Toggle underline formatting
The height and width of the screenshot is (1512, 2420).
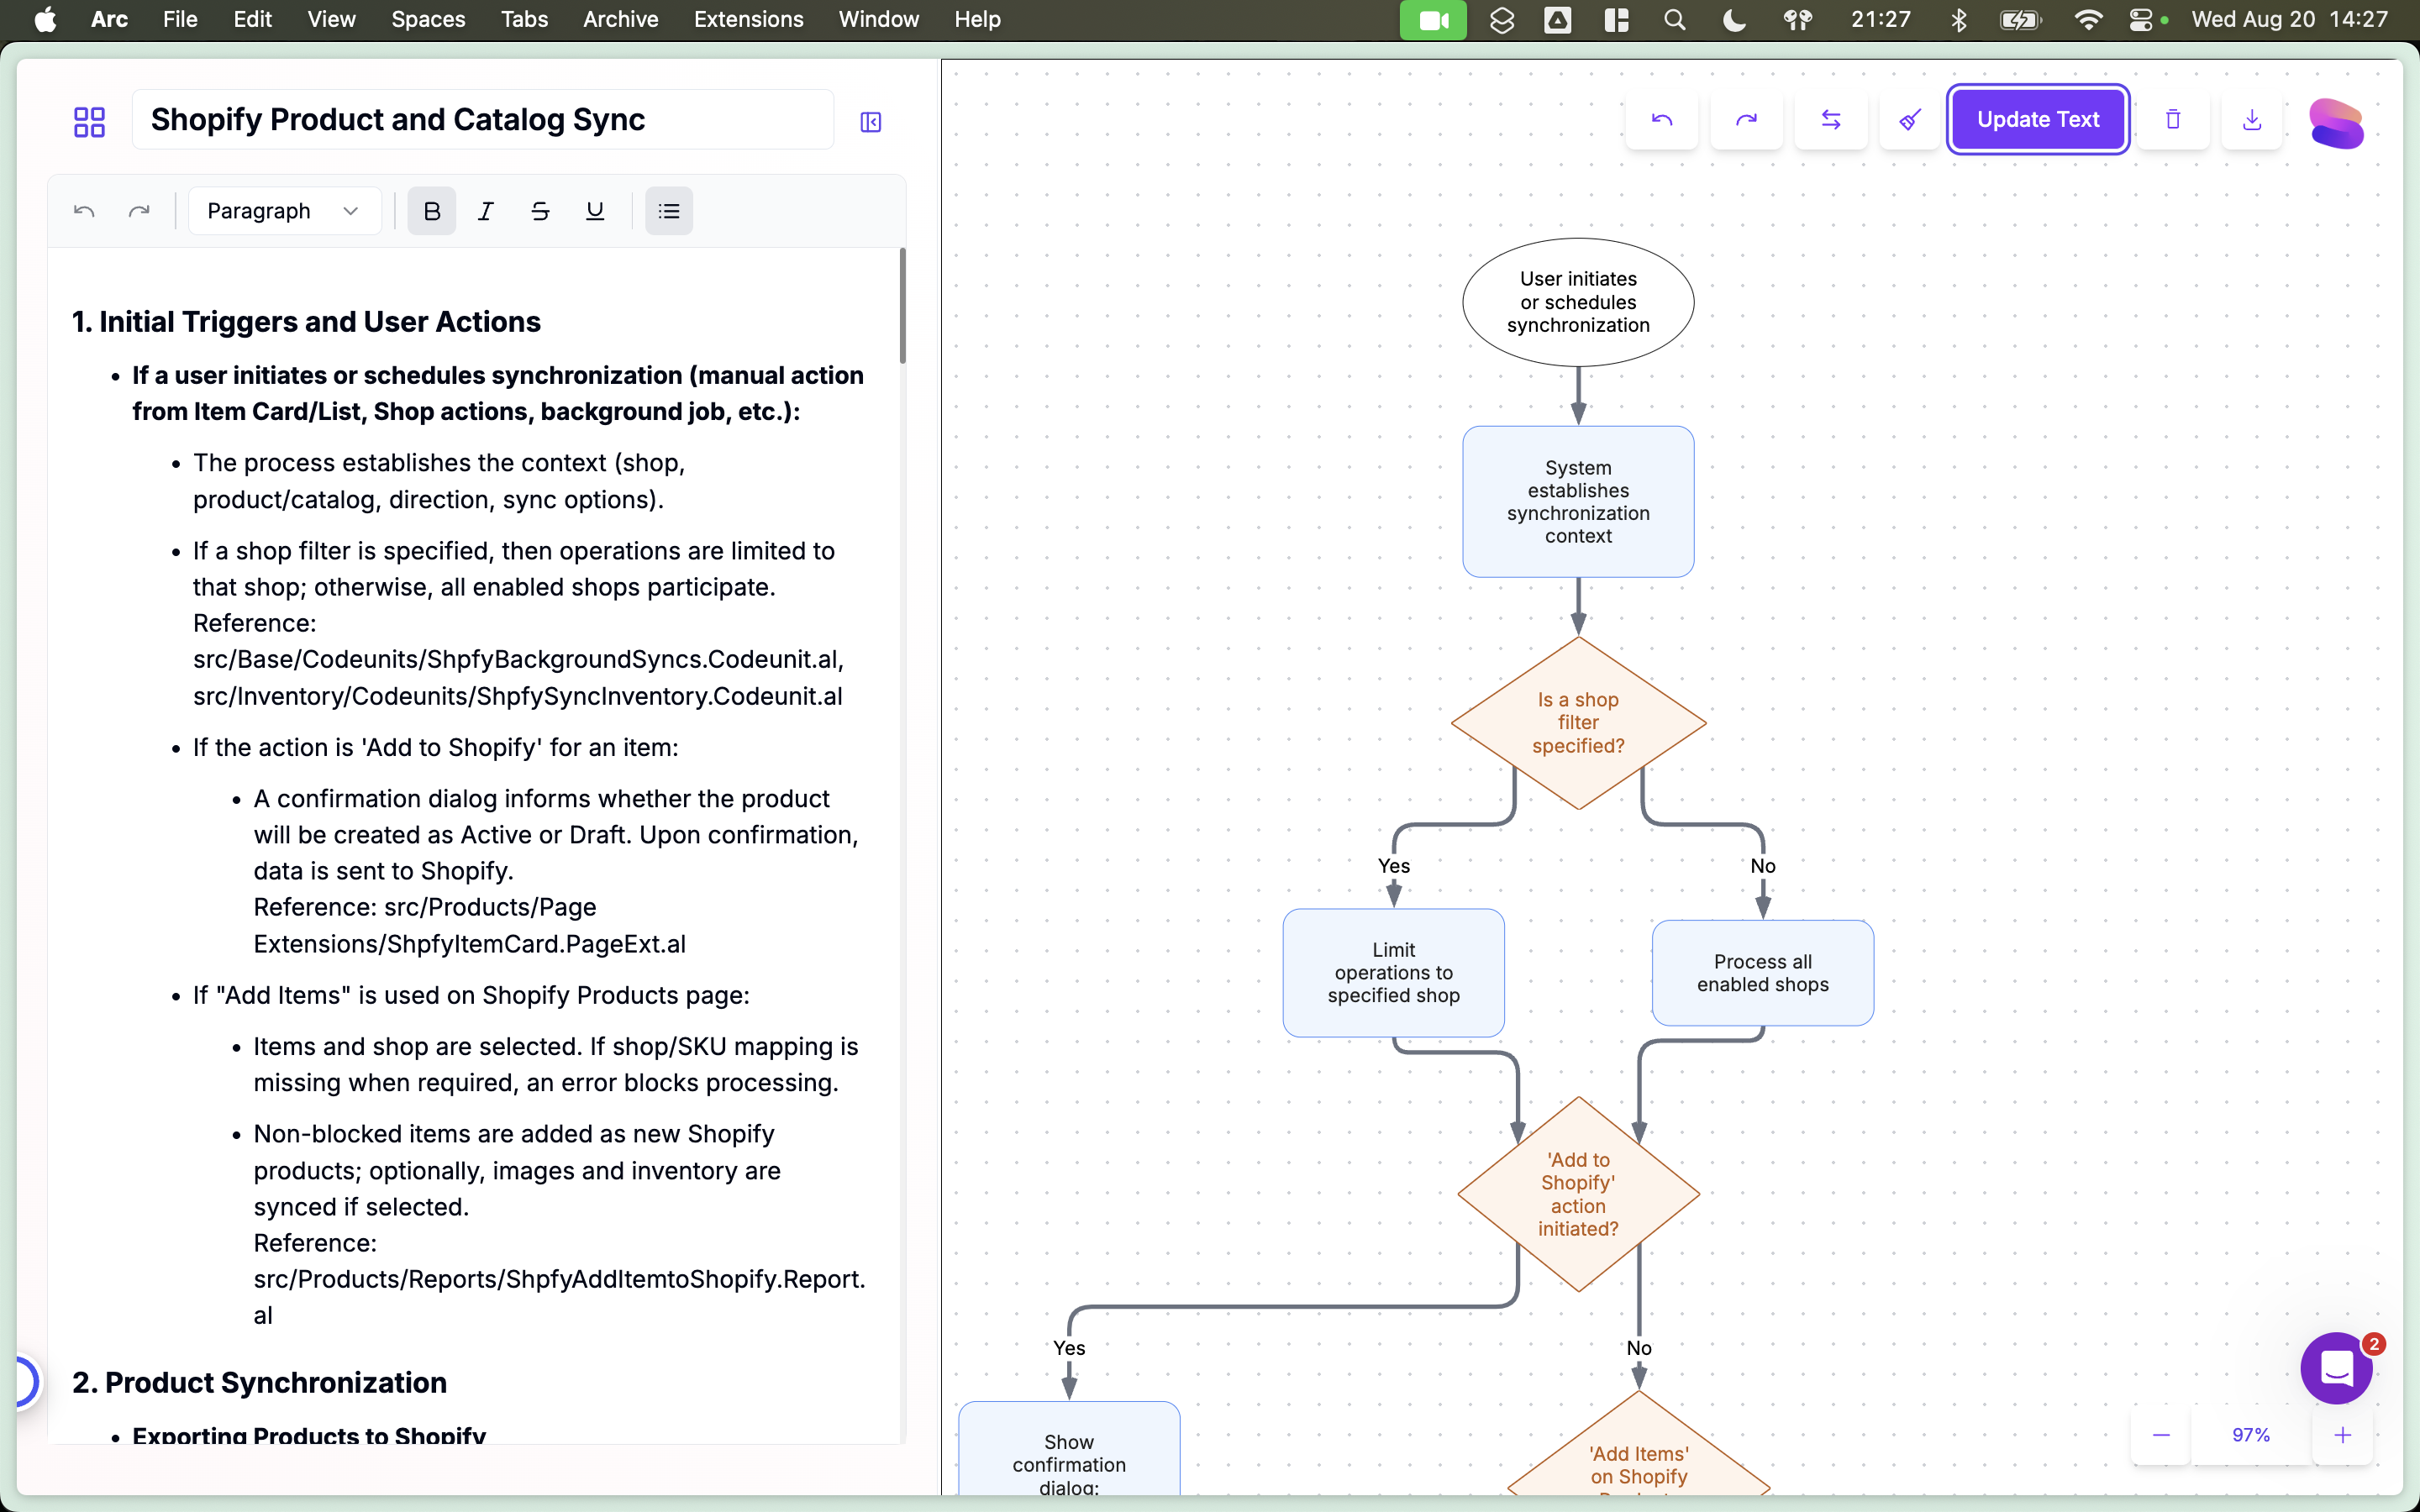pyautogui.click(x=594, y=211)
